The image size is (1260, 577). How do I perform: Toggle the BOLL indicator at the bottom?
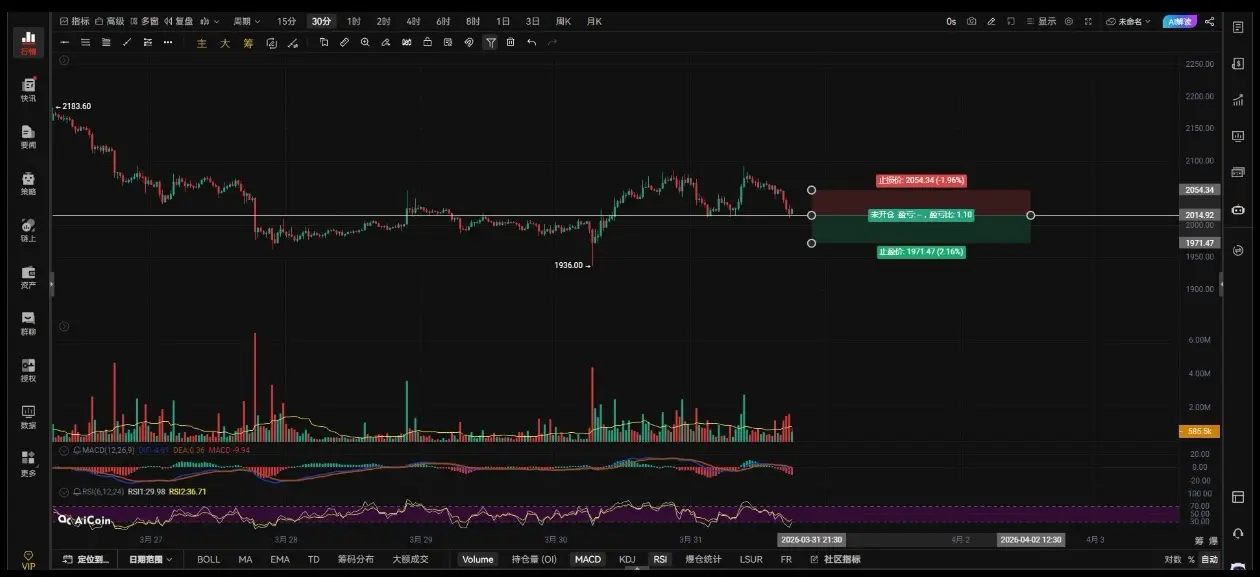pos(208,559)
